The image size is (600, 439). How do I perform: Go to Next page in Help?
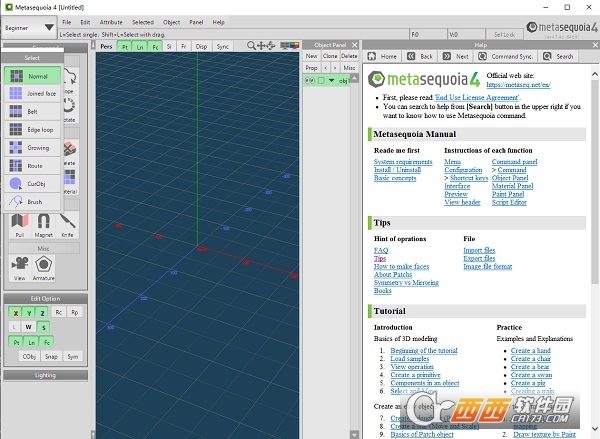coord(456,56)
